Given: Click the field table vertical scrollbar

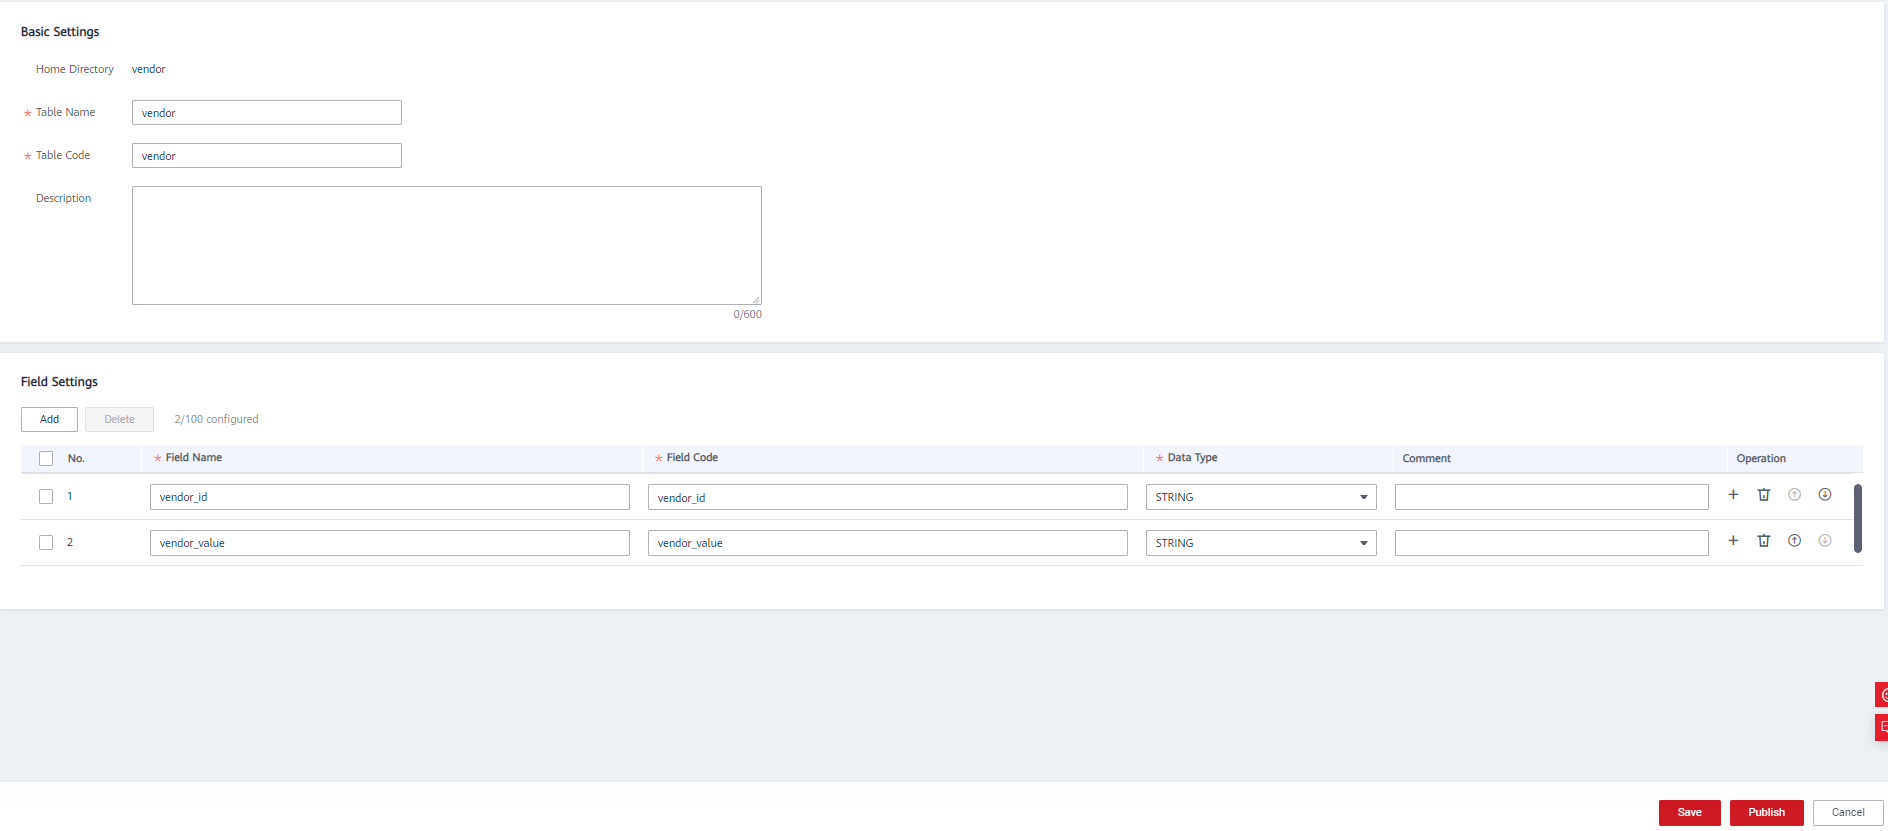Looking at the screenshot, I should coord(1858,518).
